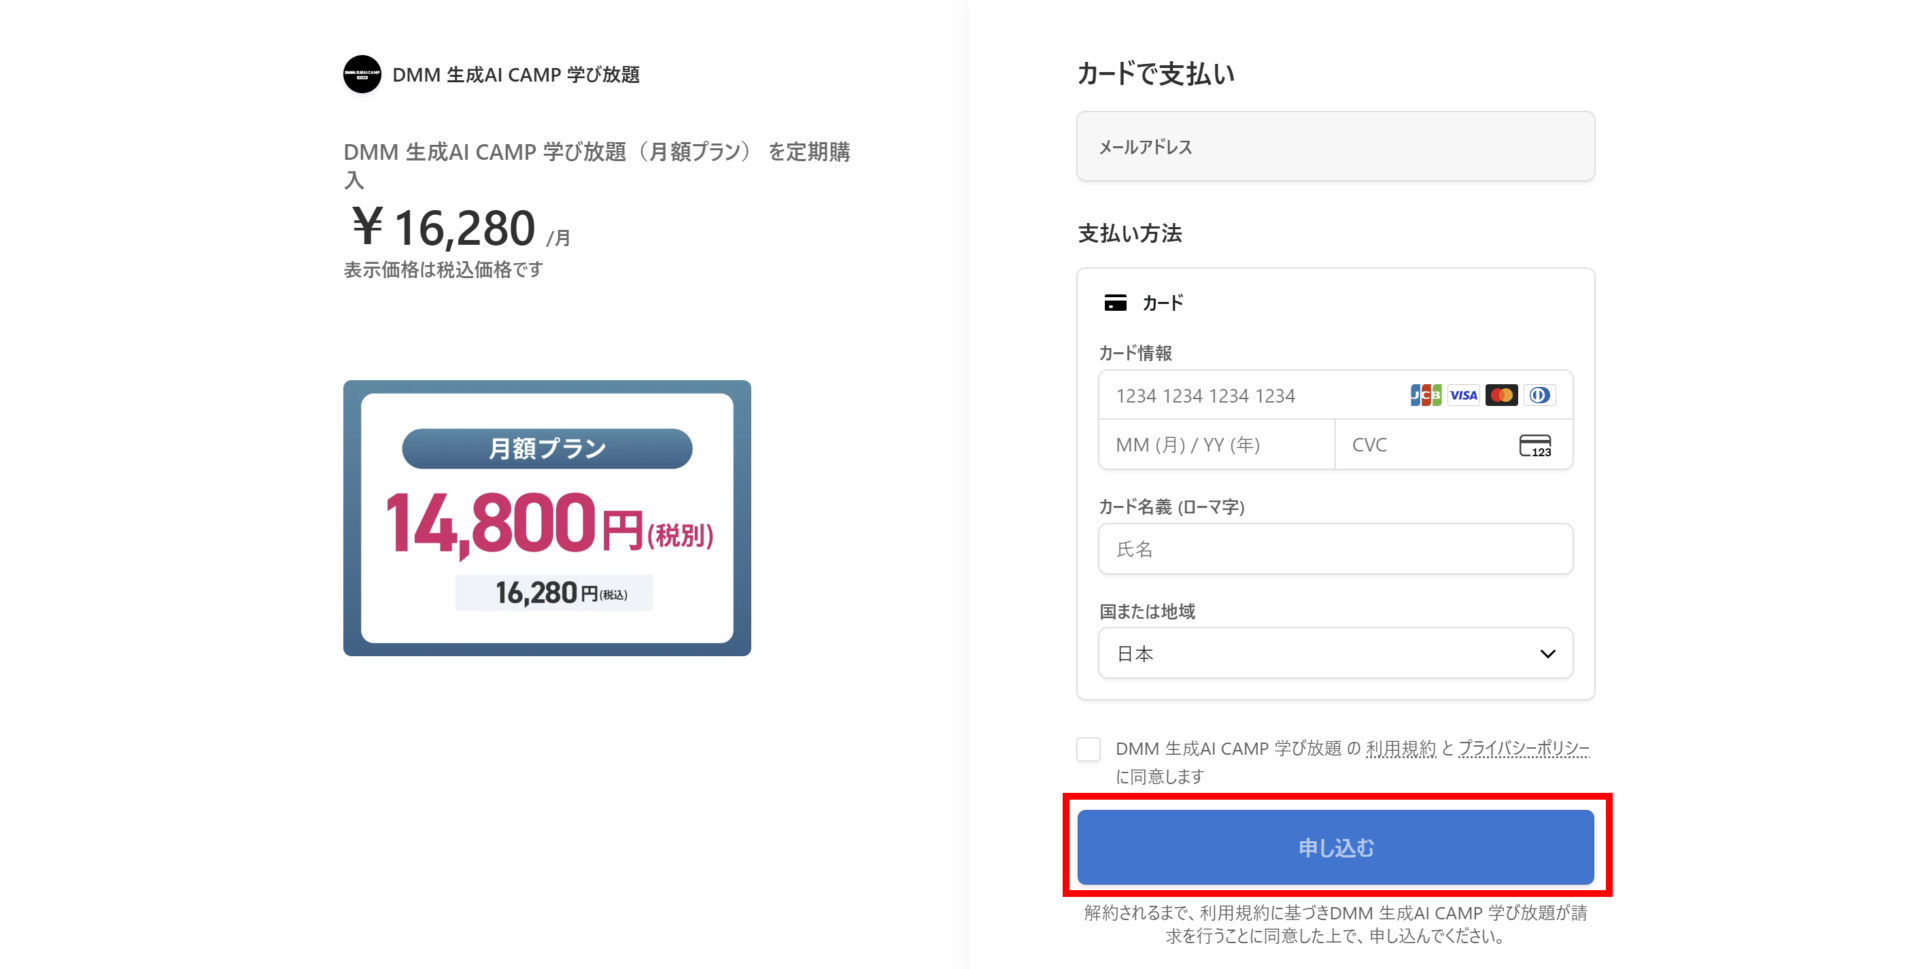Image resolution: width=1920 pixels, height=969 pixels.
Task: Click the CVC card hint icon
Action: coord(1535,445)
